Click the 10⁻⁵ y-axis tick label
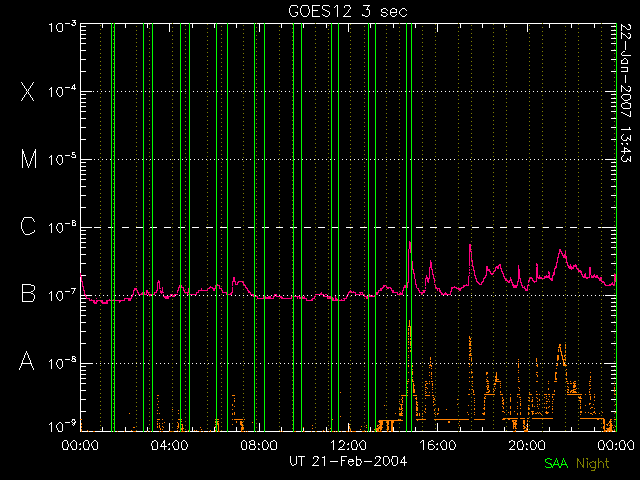 (62, 160)
